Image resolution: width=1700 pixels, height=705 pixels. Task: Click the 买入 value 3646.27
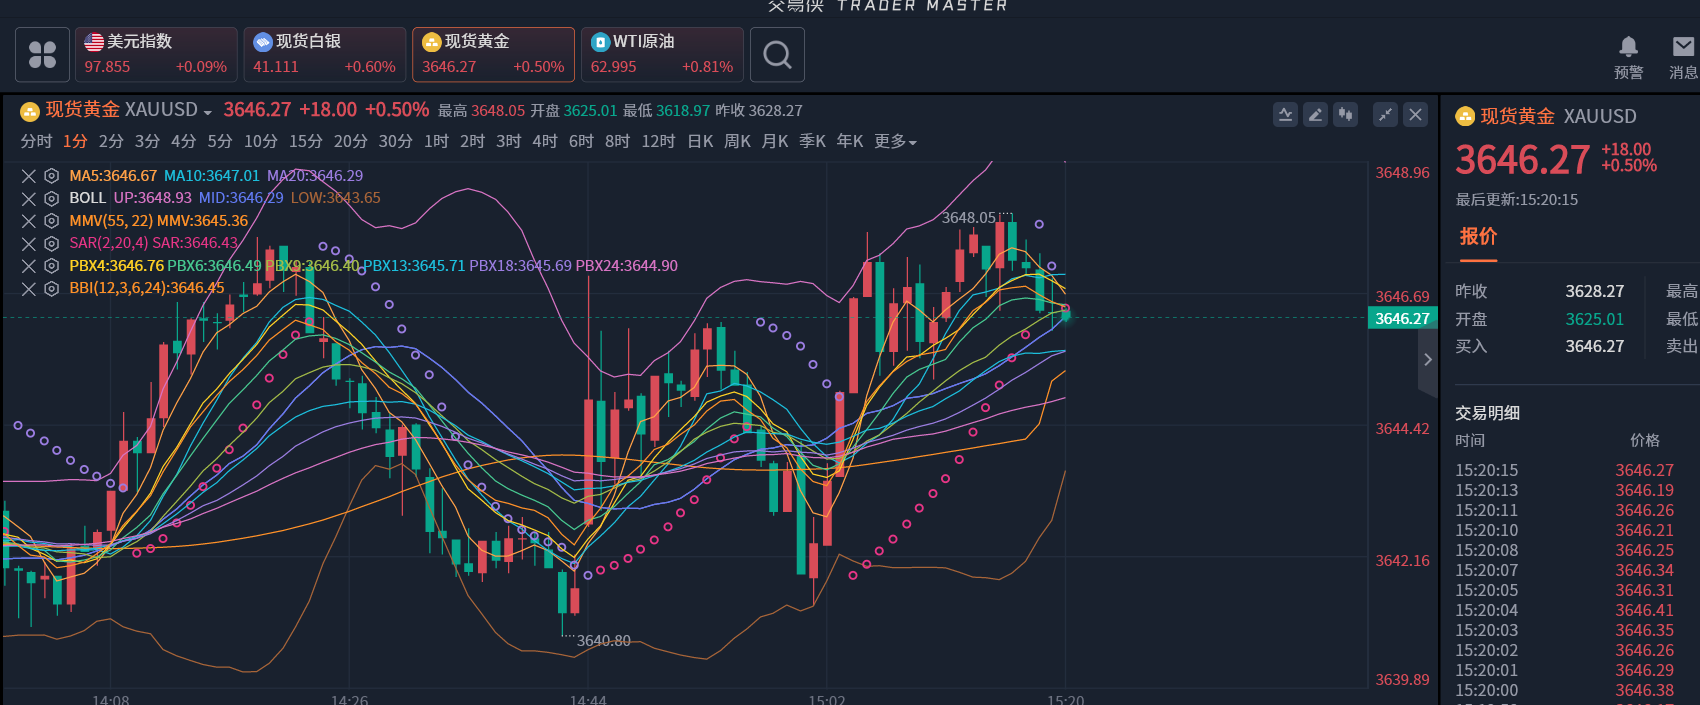coord(1594,346)
